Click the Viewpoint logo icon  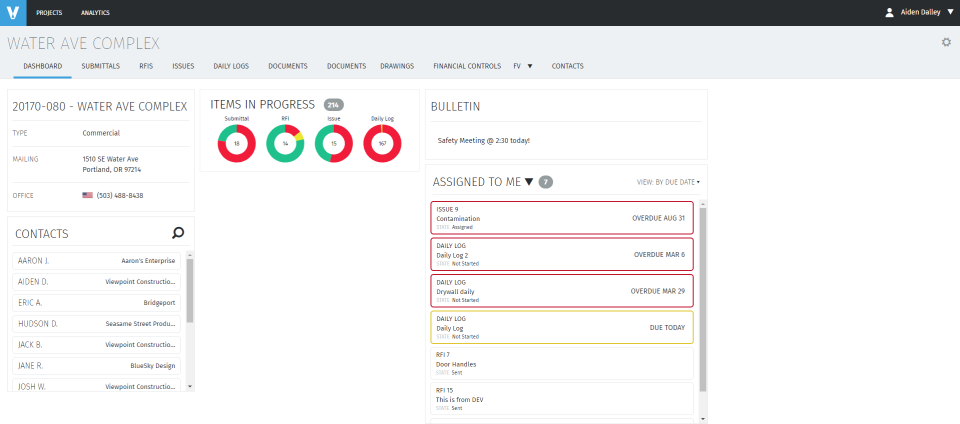[13, 13]
